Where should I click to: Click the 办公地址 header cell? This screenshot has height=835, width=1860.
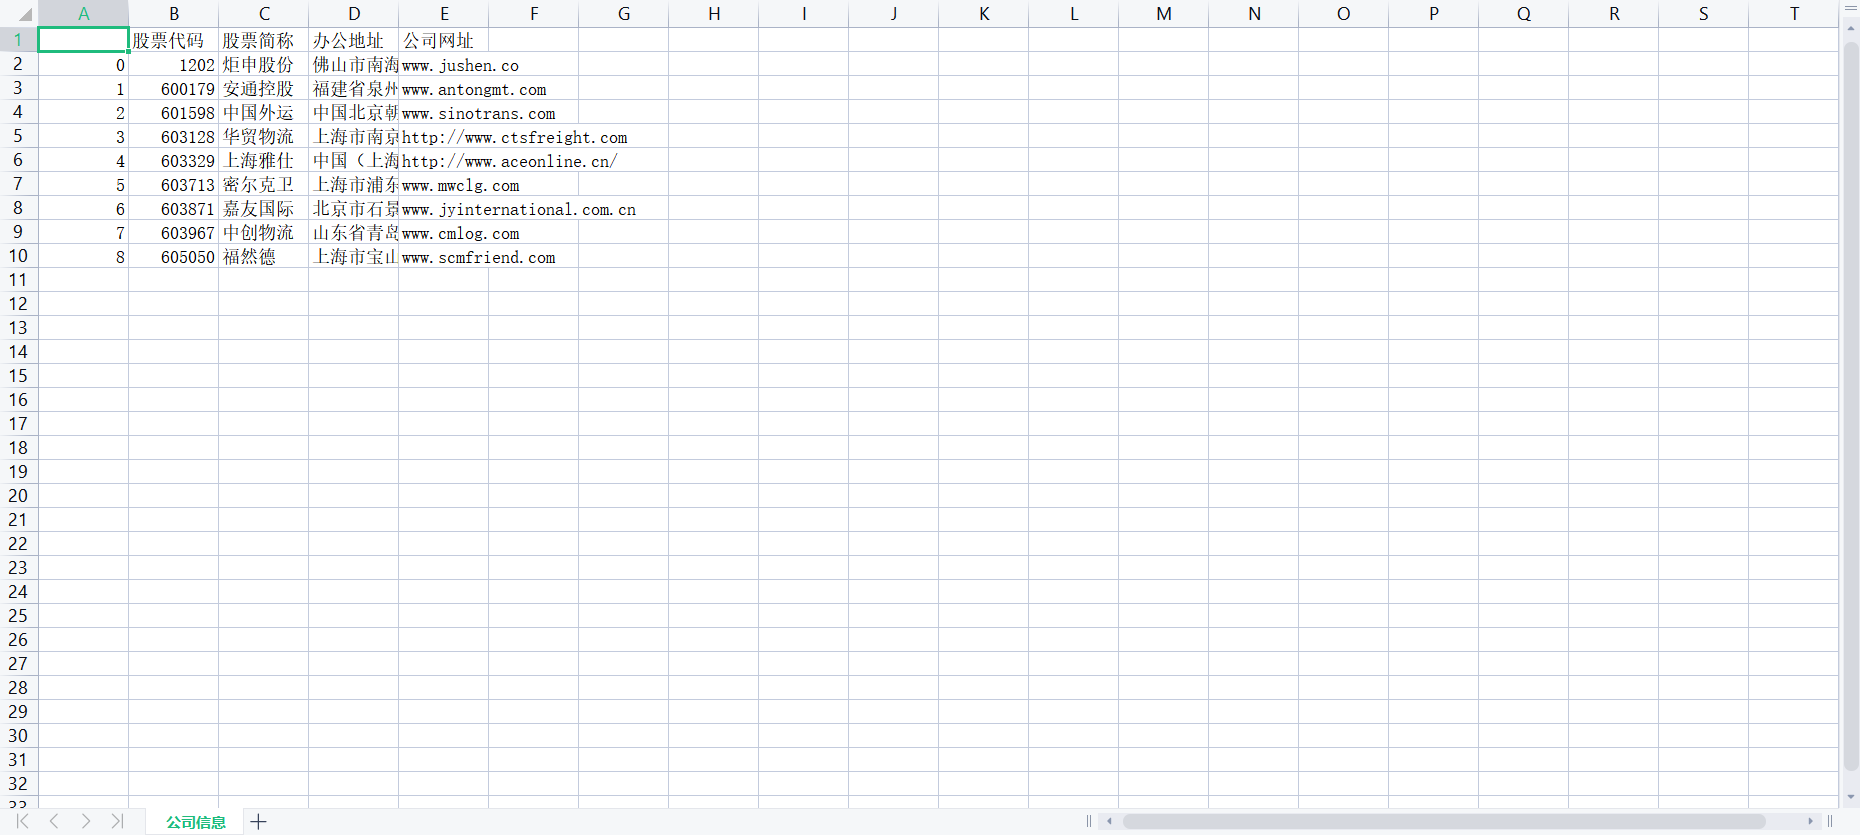[x=354, y=40]
